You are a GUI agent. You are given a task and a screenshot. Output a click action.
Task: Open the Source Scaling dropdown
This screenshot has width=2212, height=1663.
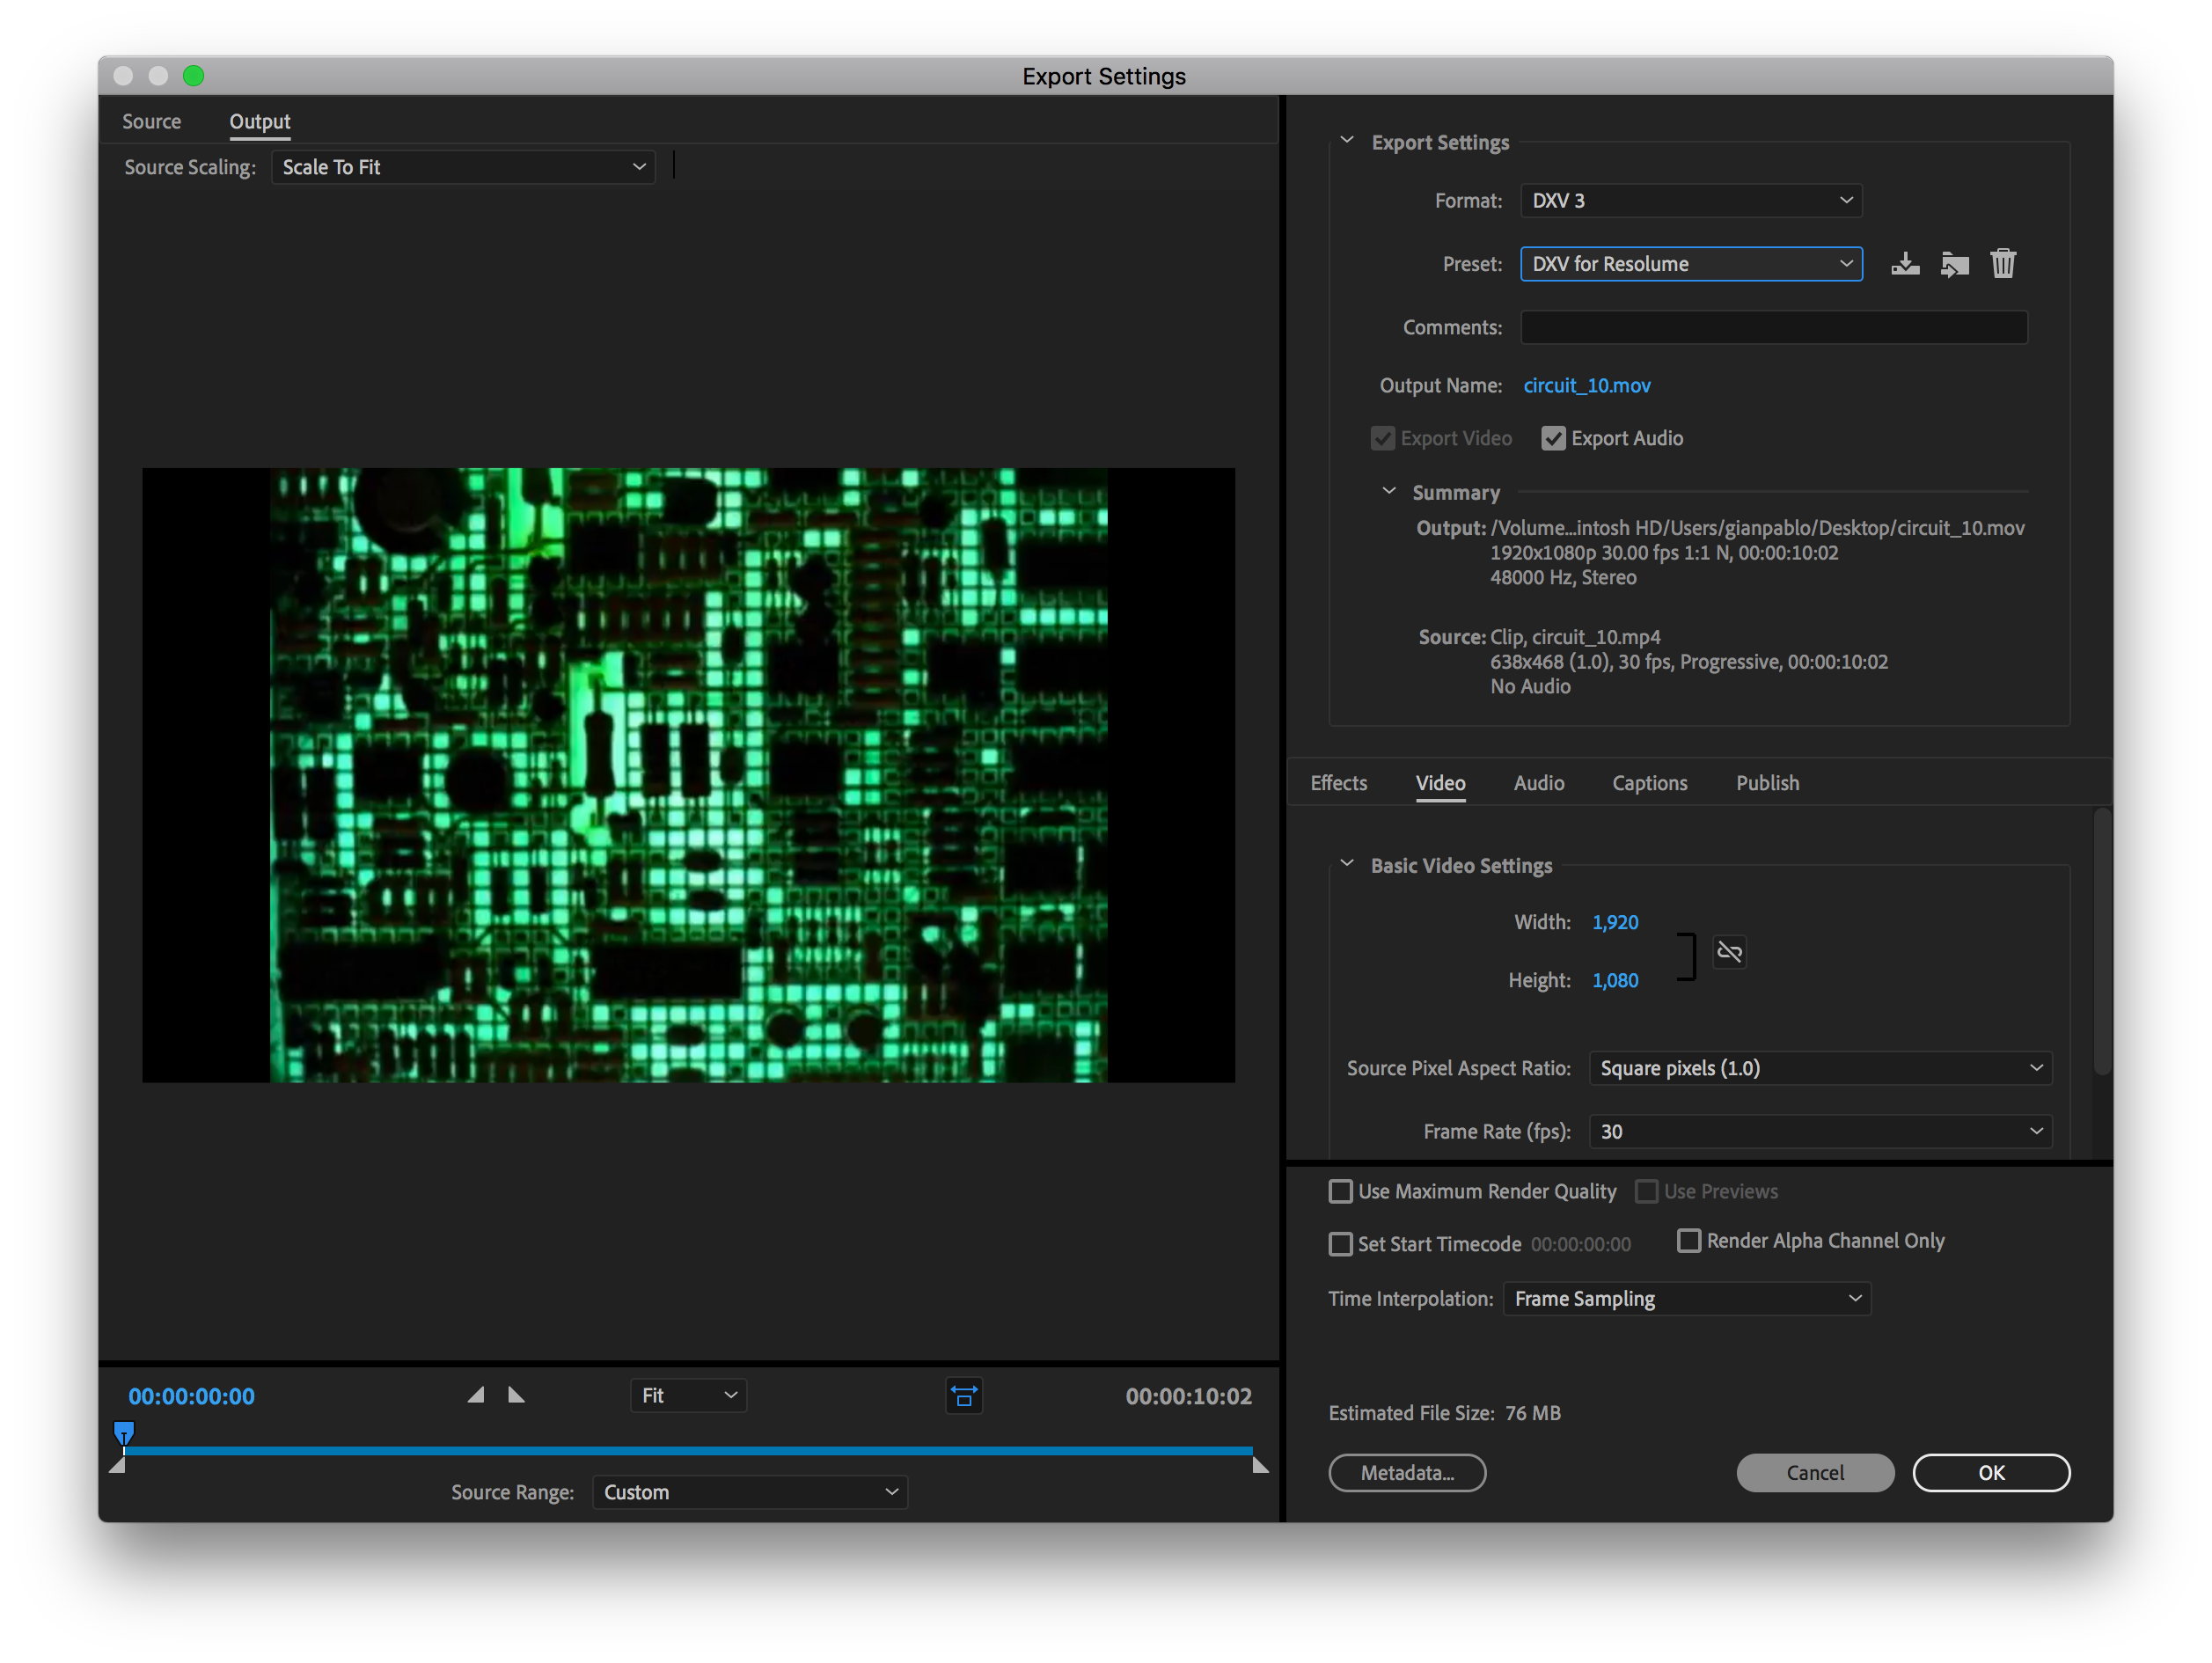pos(463,167)
